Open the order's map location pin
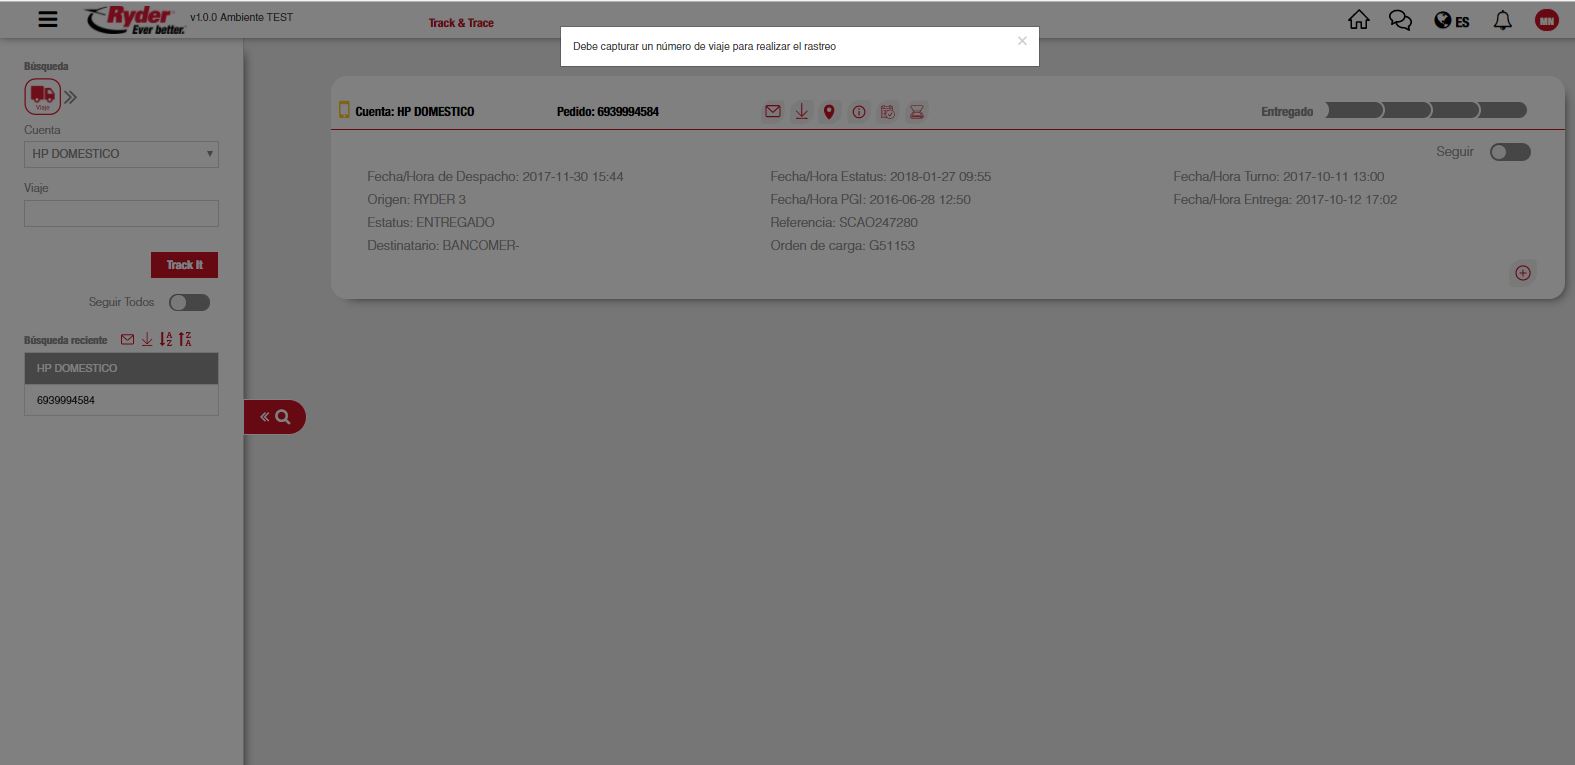The height and width of the screenshot is (765, 1575). pos(829,112)
